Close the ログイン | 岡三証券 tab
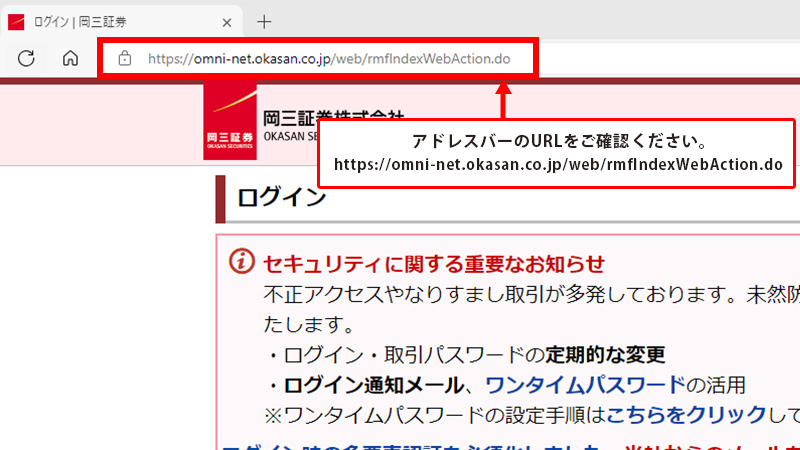 pyautogui.click(x=226, y=21)
